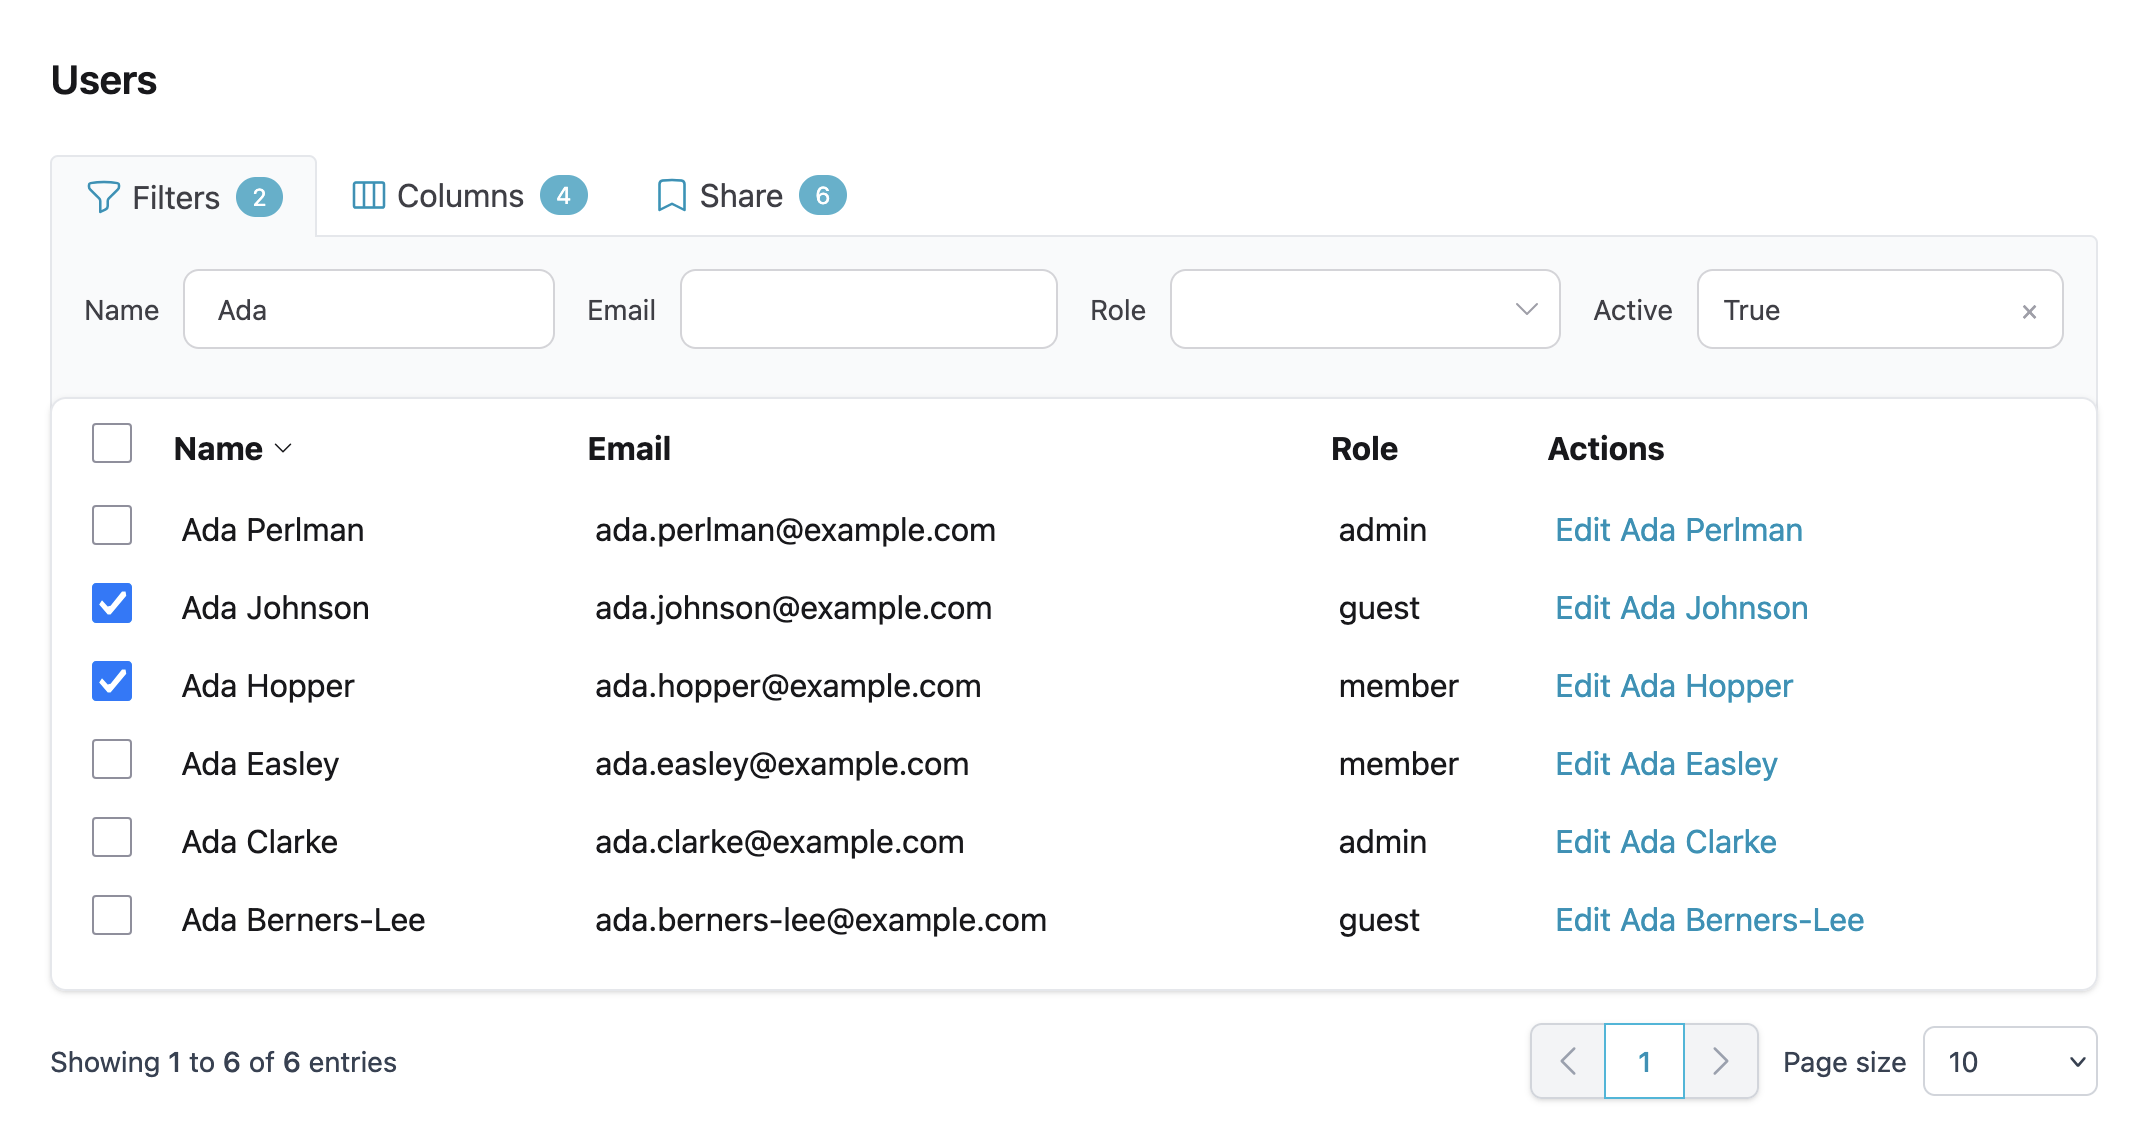Image resolution: width=2150 pixels, height=1146 pixels.
Task: Click the Role column header
Action: (1364, 449)
